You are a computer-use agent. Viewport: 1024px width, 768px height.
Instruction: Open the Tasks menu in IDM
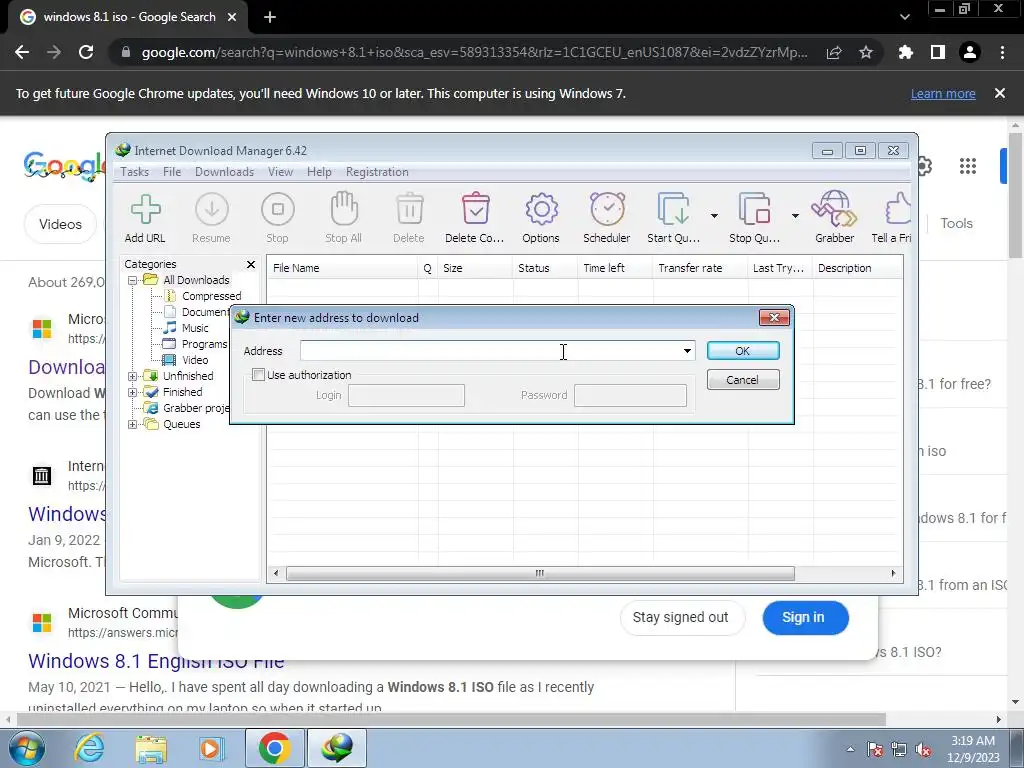135,172
